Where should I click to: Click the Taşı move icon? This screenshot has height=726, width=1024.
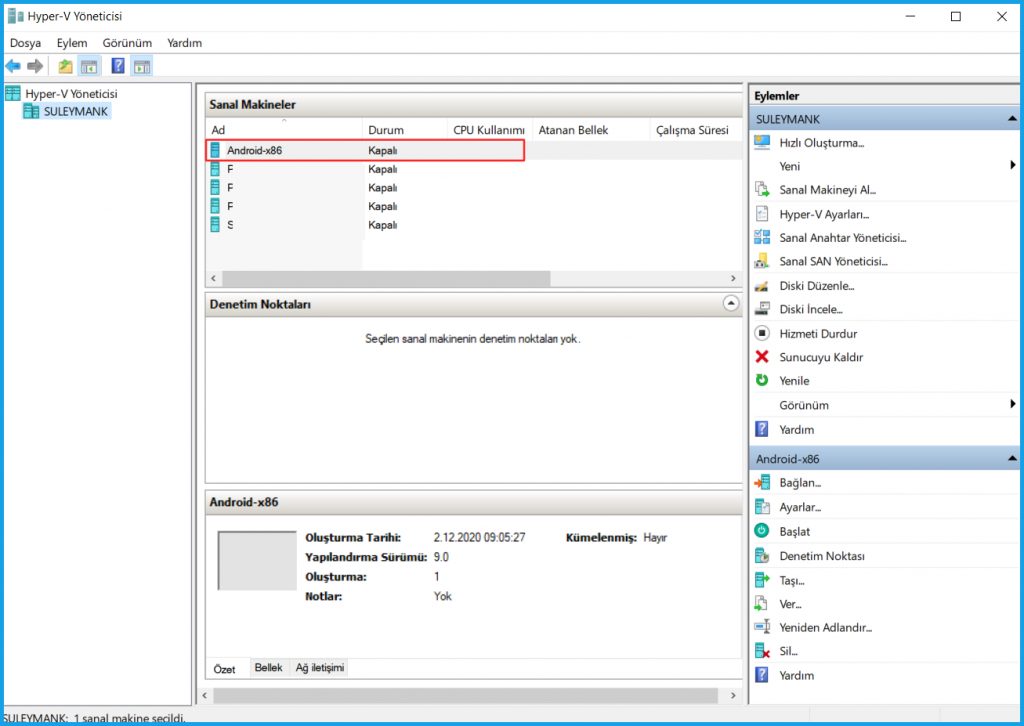pyautogui.click(x=761, y=580)
